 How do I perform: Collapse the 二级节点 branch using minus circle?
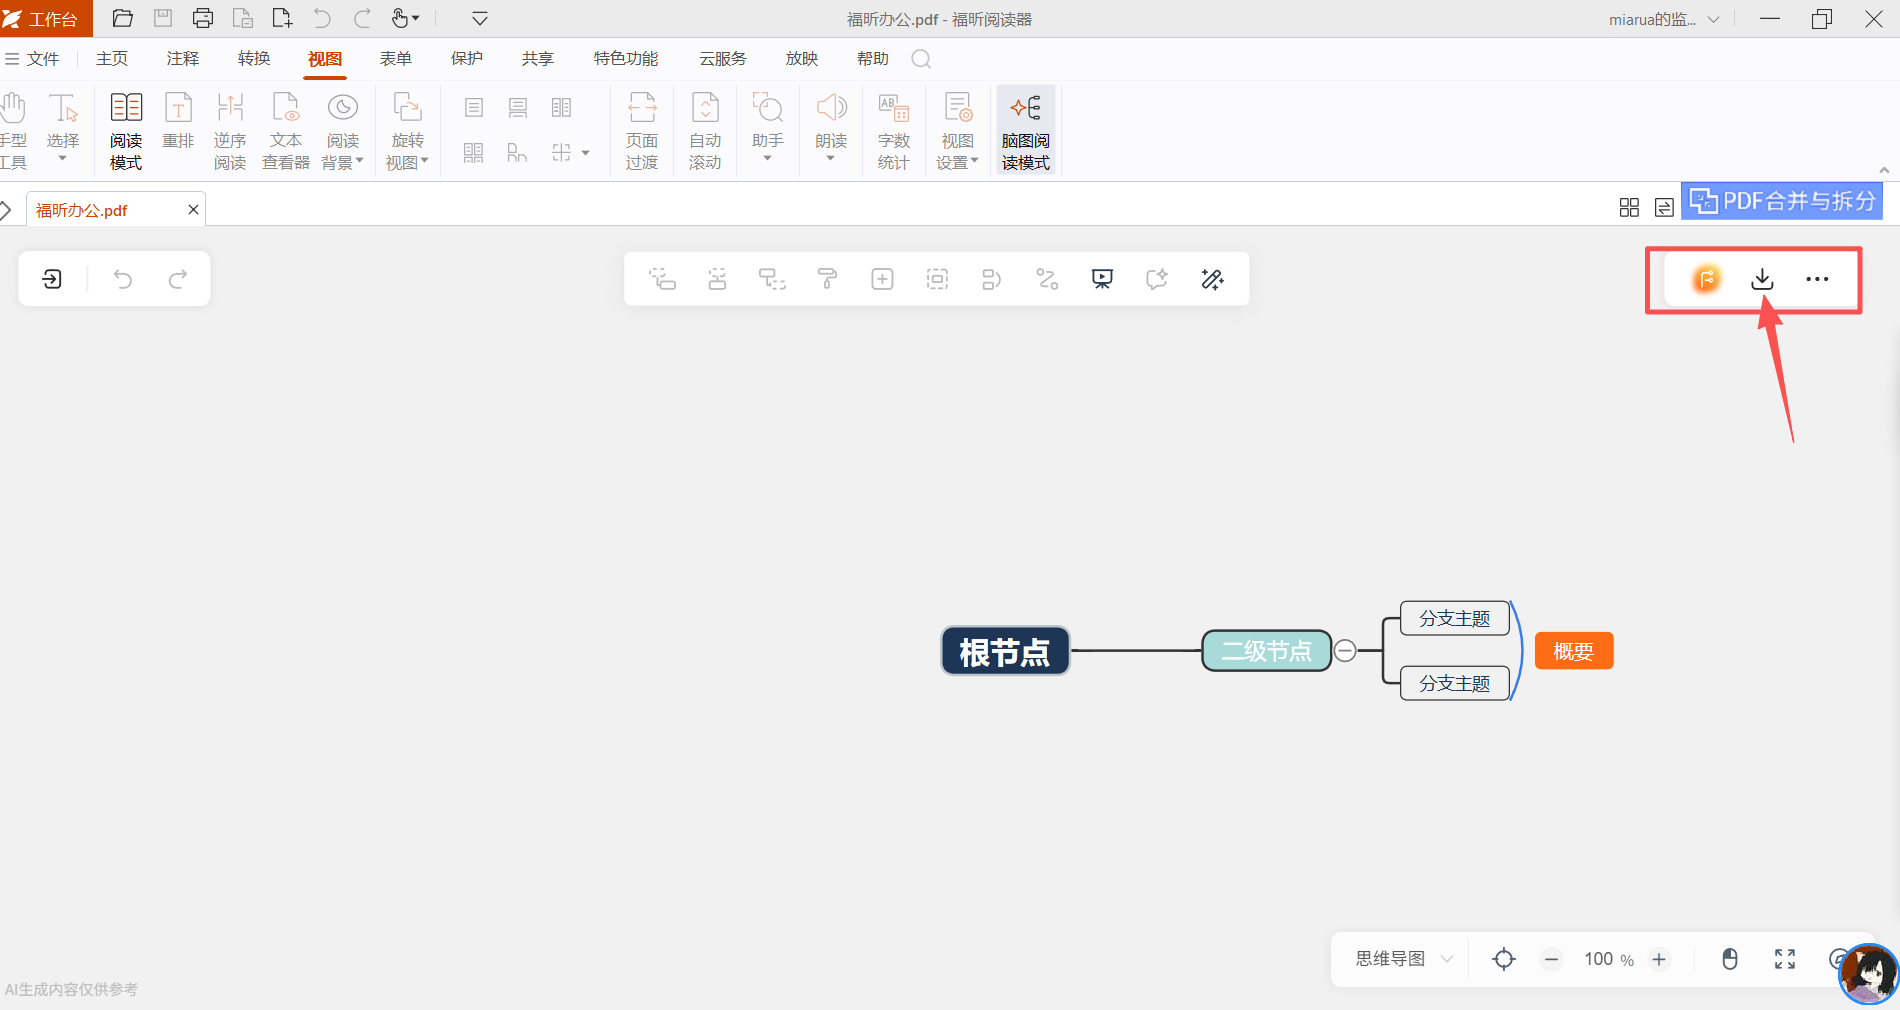pos(1346,651)
